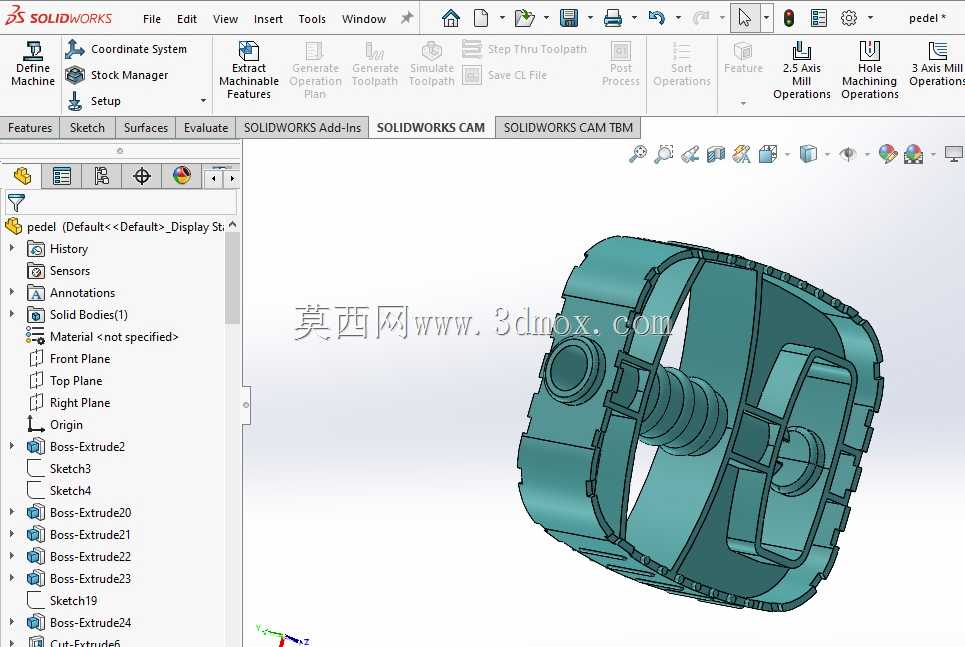Click the Rebuild traffic light icon
Image resolution: width=965 pixels, height=647 pixels.
point(788,18)
